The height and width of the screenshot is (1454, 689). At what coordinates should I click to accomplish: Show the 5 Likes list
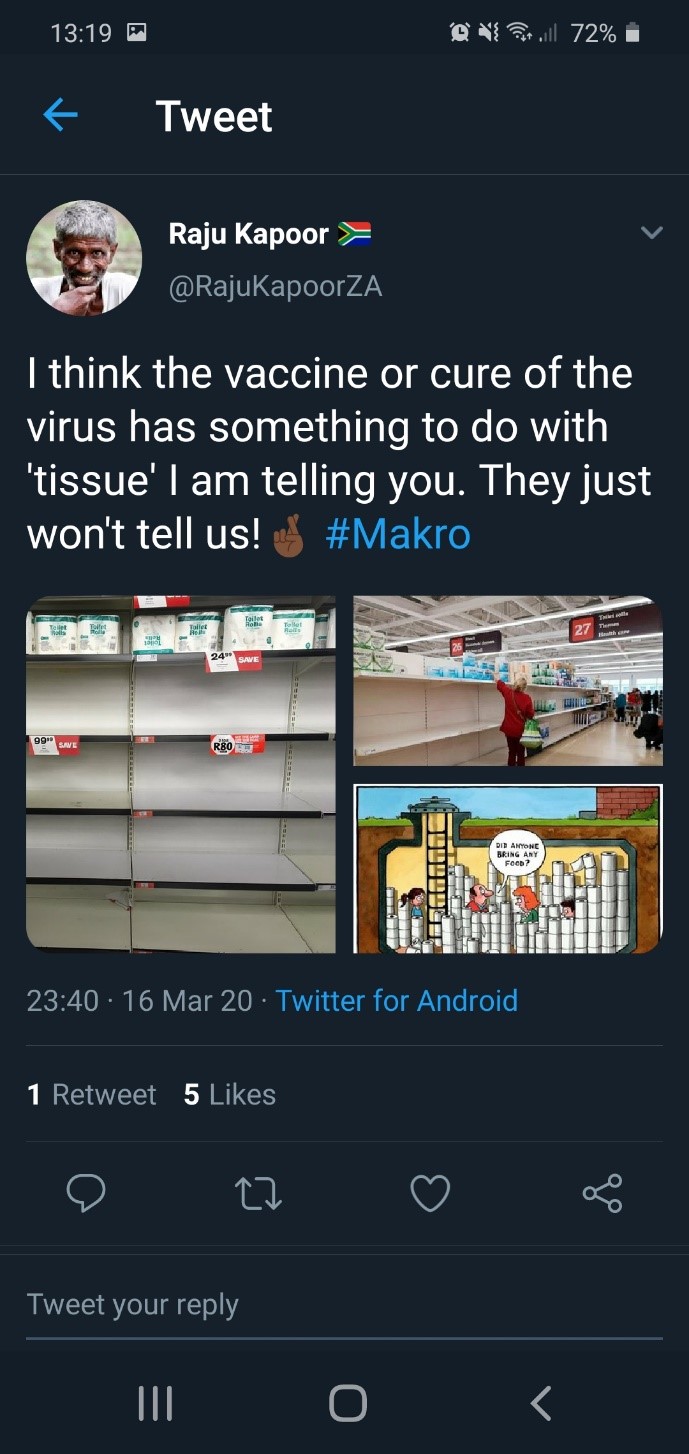click(230, 1095)
